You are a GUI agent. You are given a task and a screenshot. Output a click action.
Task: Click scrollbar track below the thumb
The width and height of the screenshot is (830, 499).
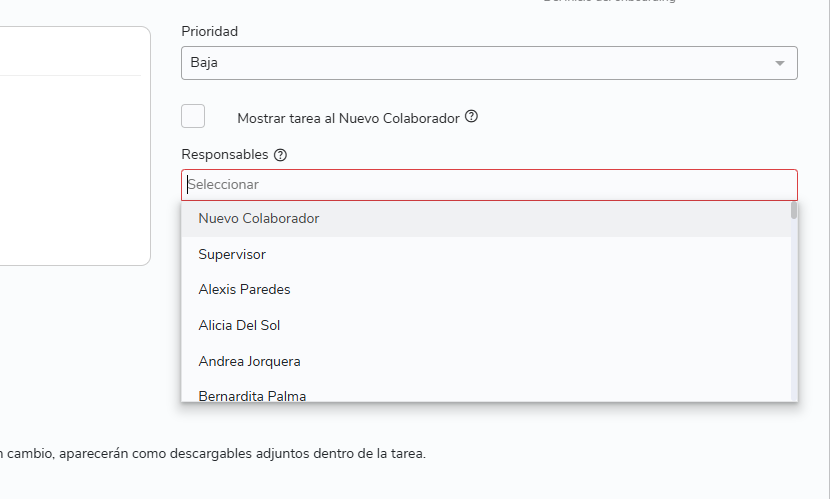click(794, 320)
